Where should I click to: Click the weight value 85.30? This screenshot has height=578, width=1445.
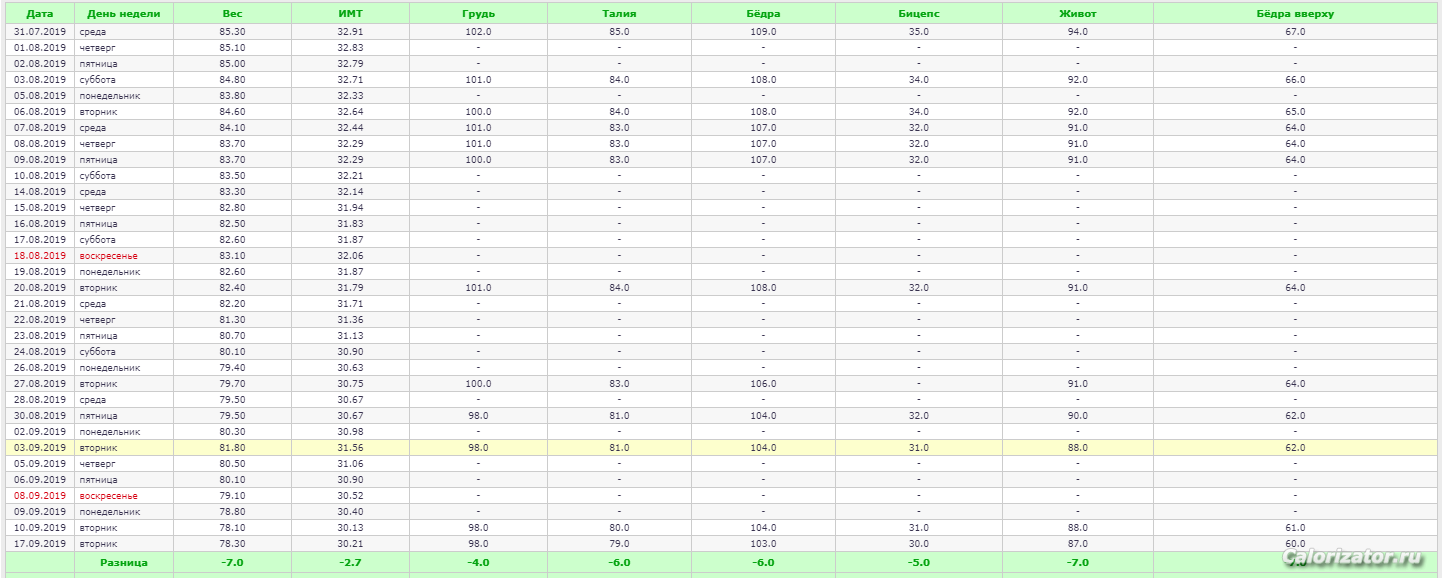click(x=232, y=32)
